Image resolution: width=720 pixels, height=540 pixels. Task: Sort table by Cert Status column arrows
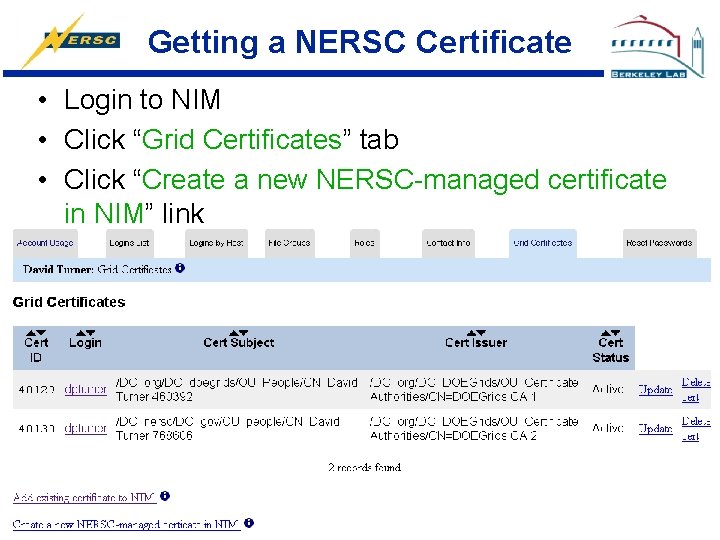click(x=611, y=332)
